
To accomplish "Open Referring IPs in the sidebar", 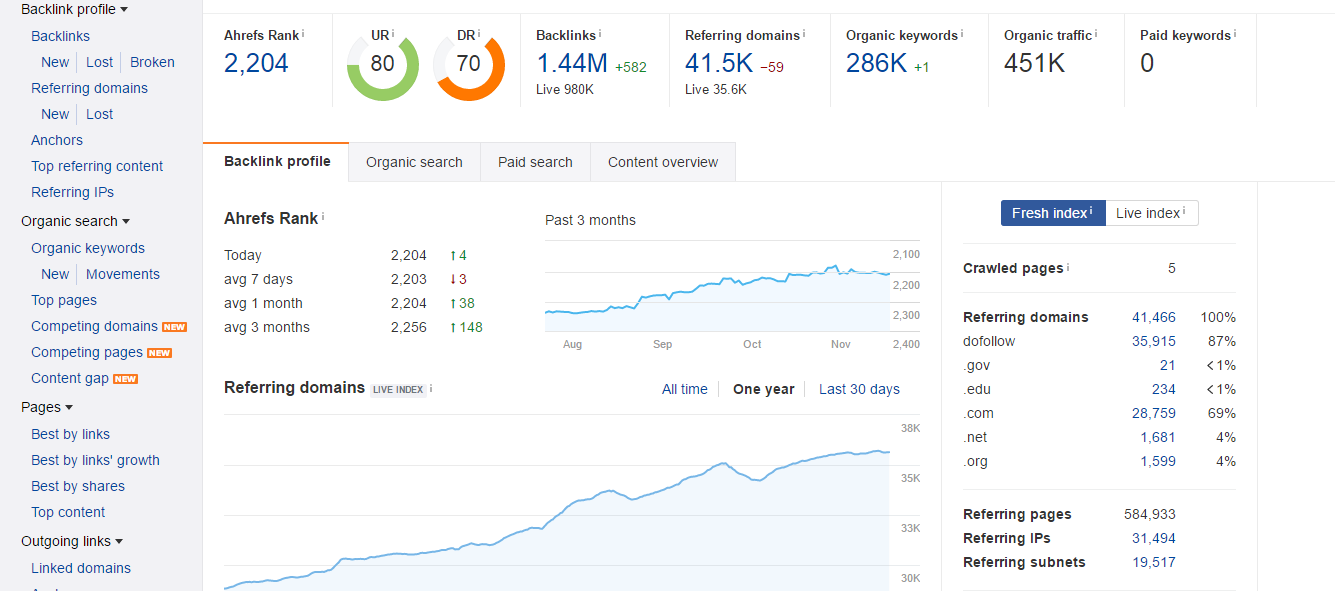I will click(72, 192).
